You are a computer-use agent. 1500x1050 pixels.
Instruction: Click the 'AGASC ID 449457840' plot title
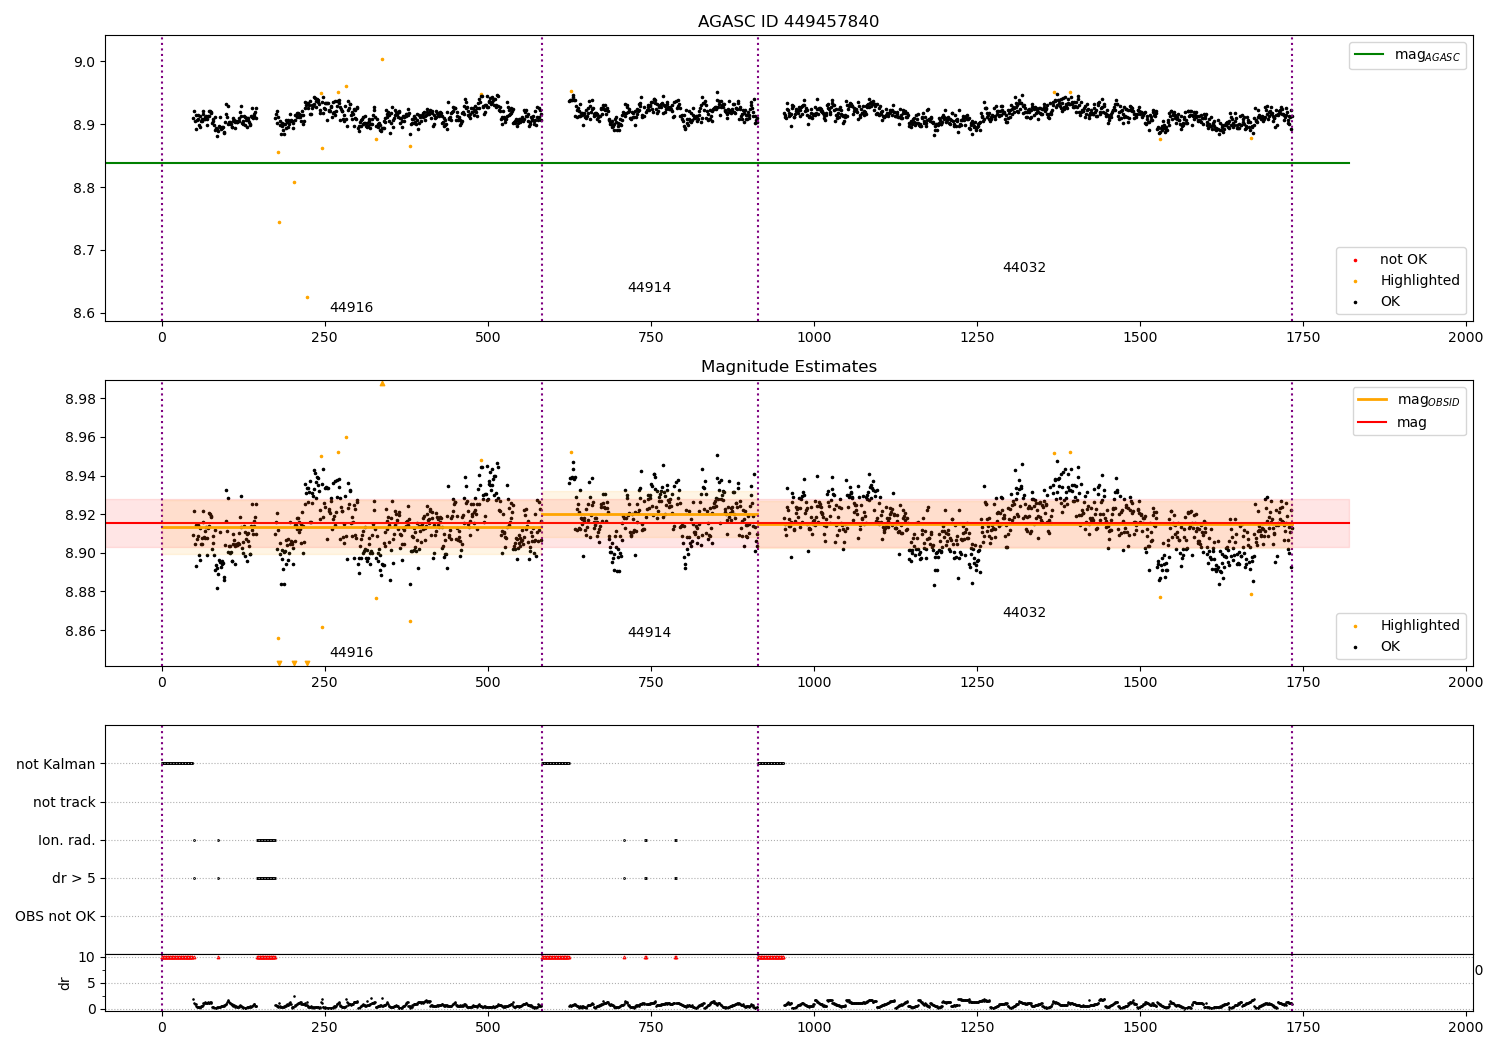tap(788, 22)
